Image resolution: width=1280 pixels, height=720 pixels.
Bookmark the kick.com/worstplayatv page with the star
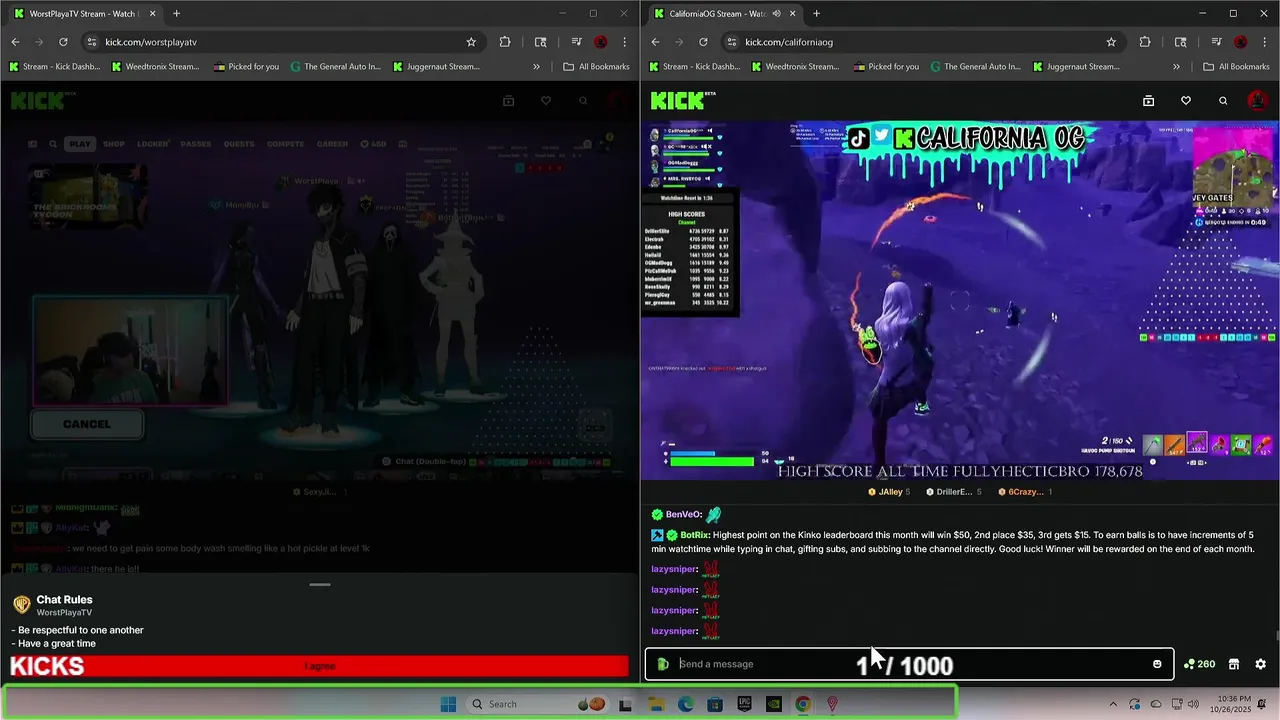(x=471, y=42)
